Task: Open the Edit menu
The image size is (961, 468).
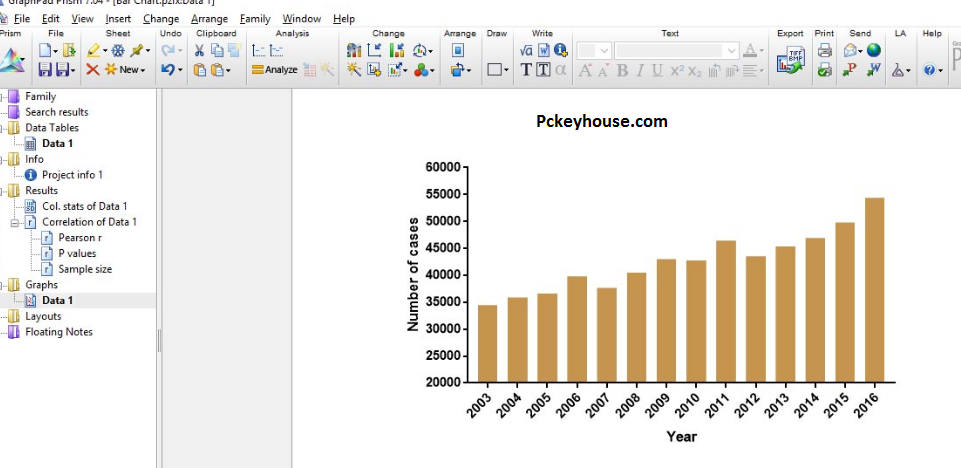Action: click(51, 19)
